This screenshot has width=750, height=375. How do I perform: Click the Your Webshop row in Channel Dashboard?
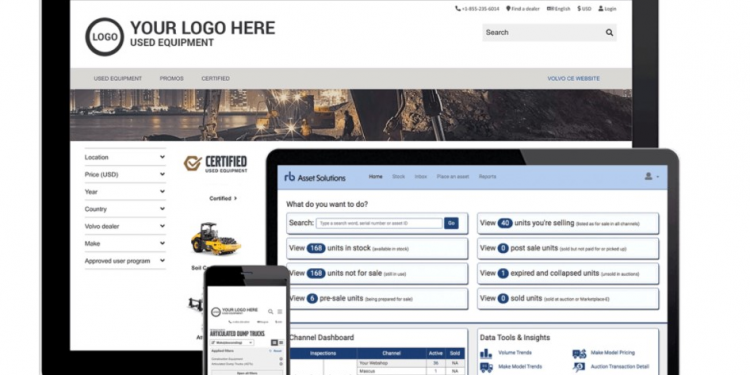coord(411,363)
